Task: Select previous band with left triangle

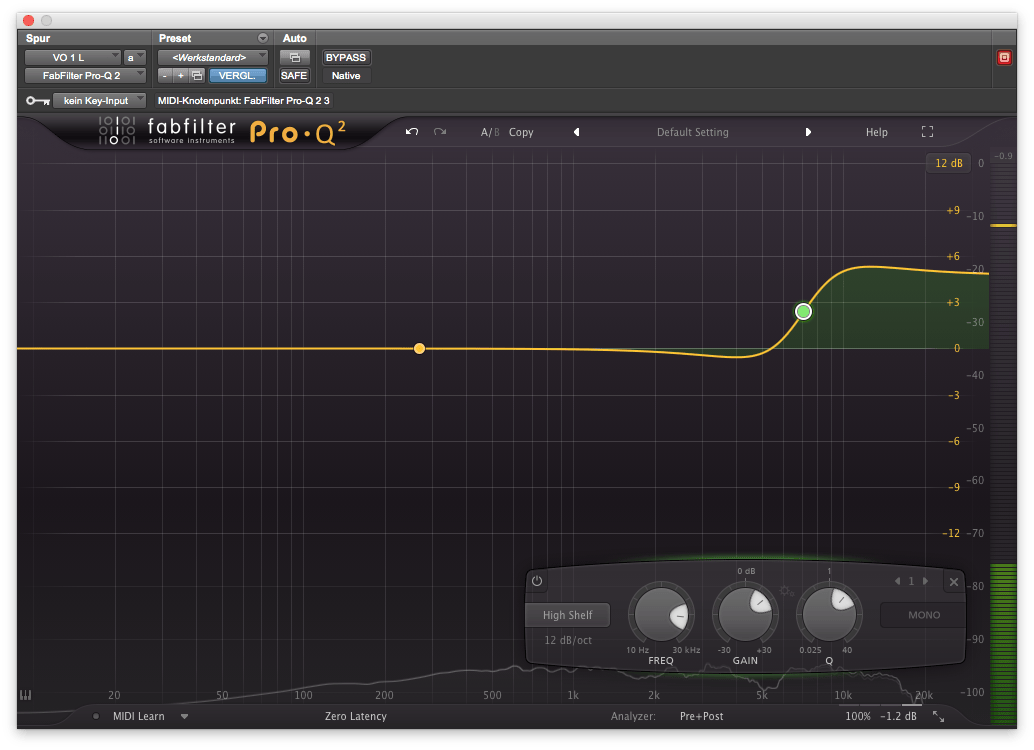Action: 897,581
